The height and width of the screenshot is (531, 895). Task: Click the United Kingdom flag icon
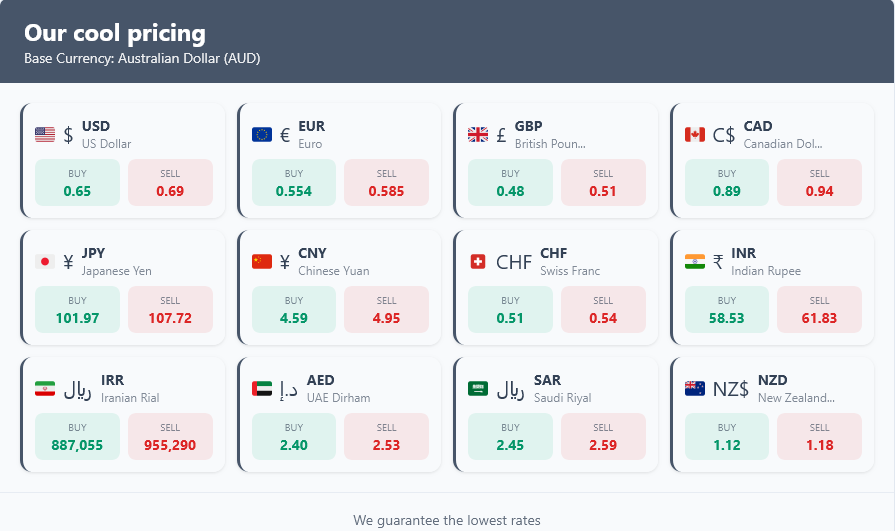478,134
